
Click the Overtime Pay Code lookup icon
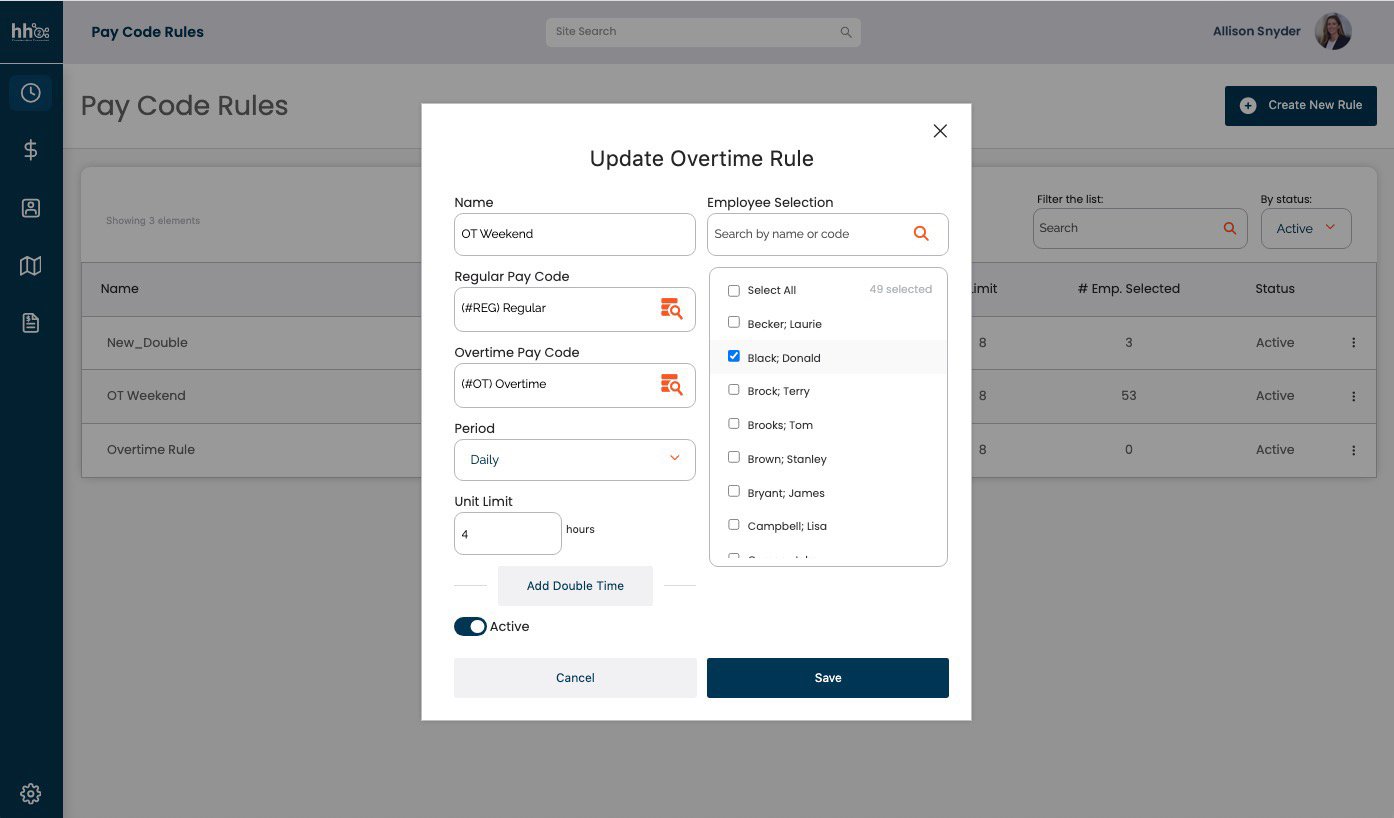(671, 385)
